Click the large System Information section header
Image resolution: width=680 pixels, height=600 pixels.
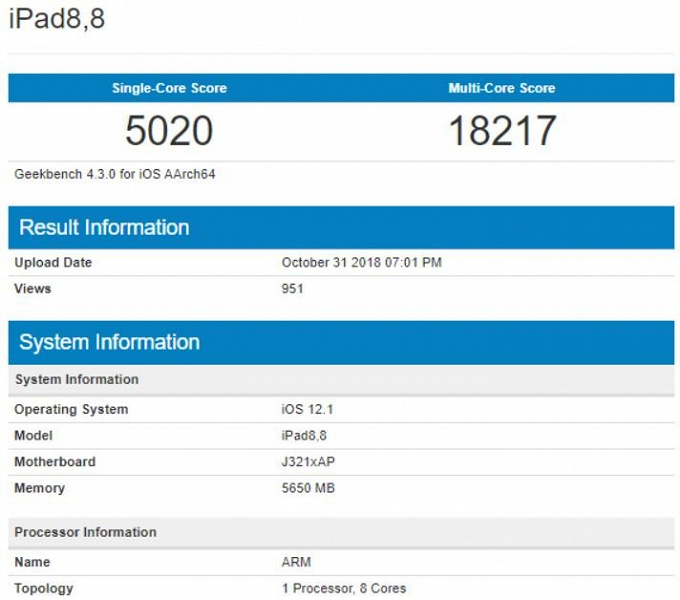(341, 342)
